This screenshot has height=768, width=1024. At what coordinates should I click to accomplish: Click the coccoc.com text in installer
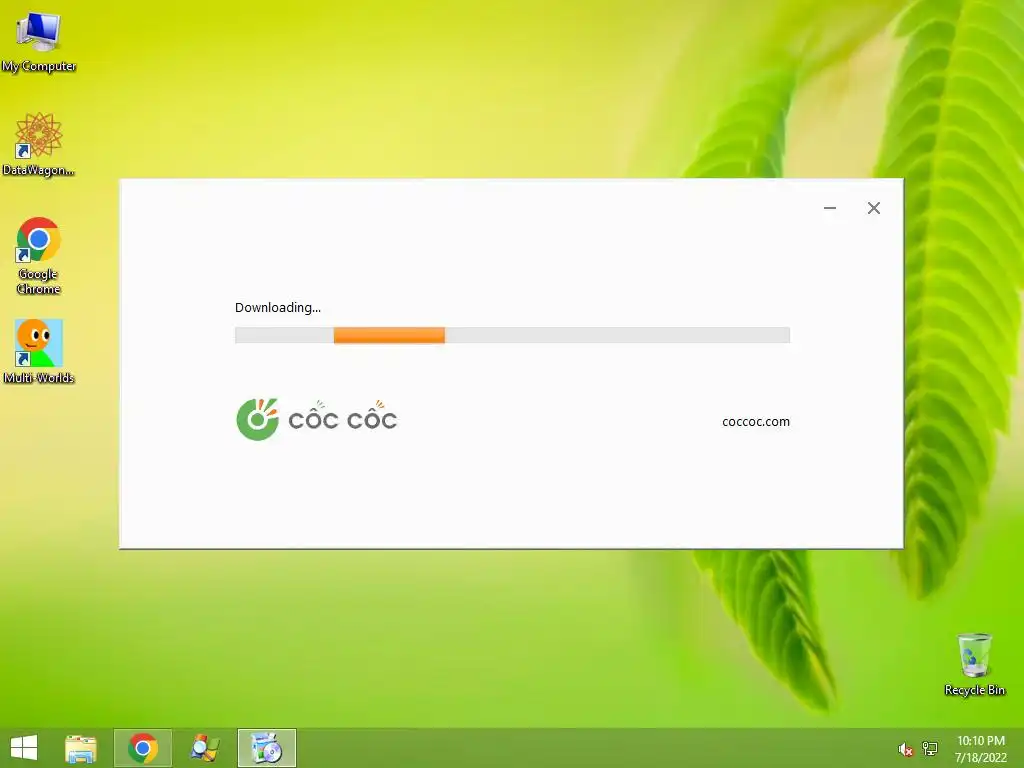756,422
